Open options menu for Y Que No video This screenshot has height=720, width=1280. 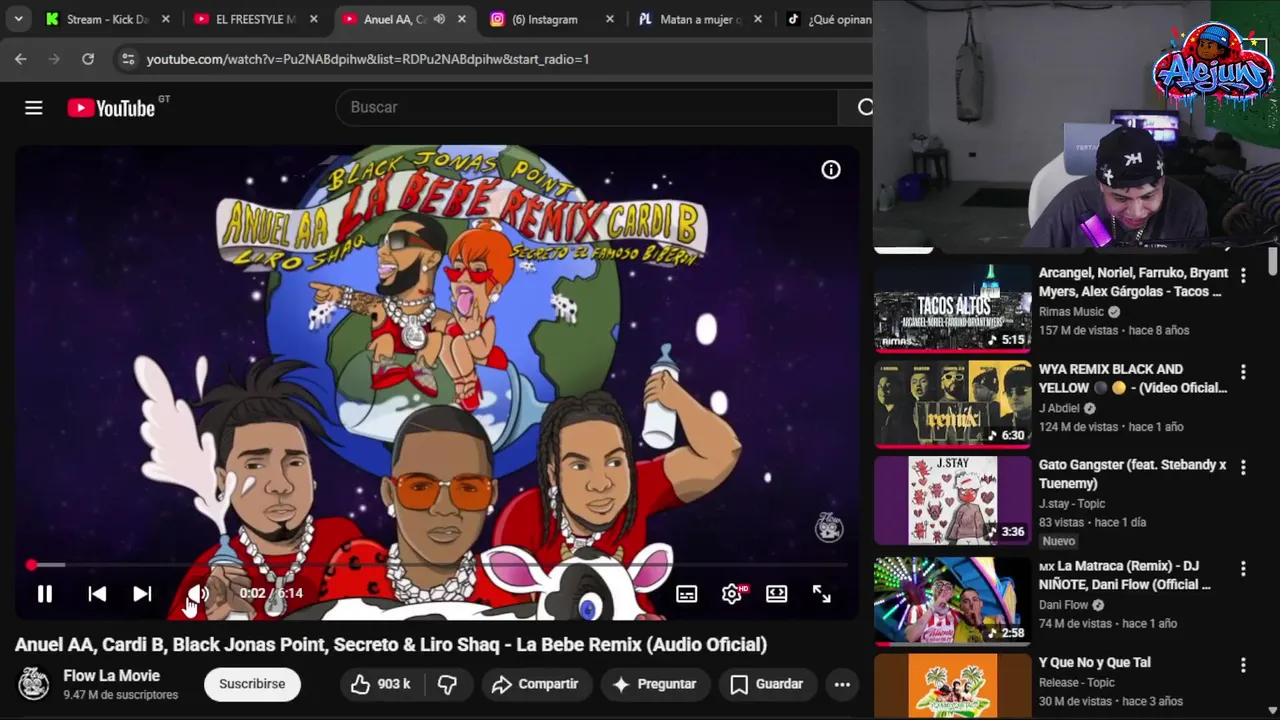click(1243, 665)
